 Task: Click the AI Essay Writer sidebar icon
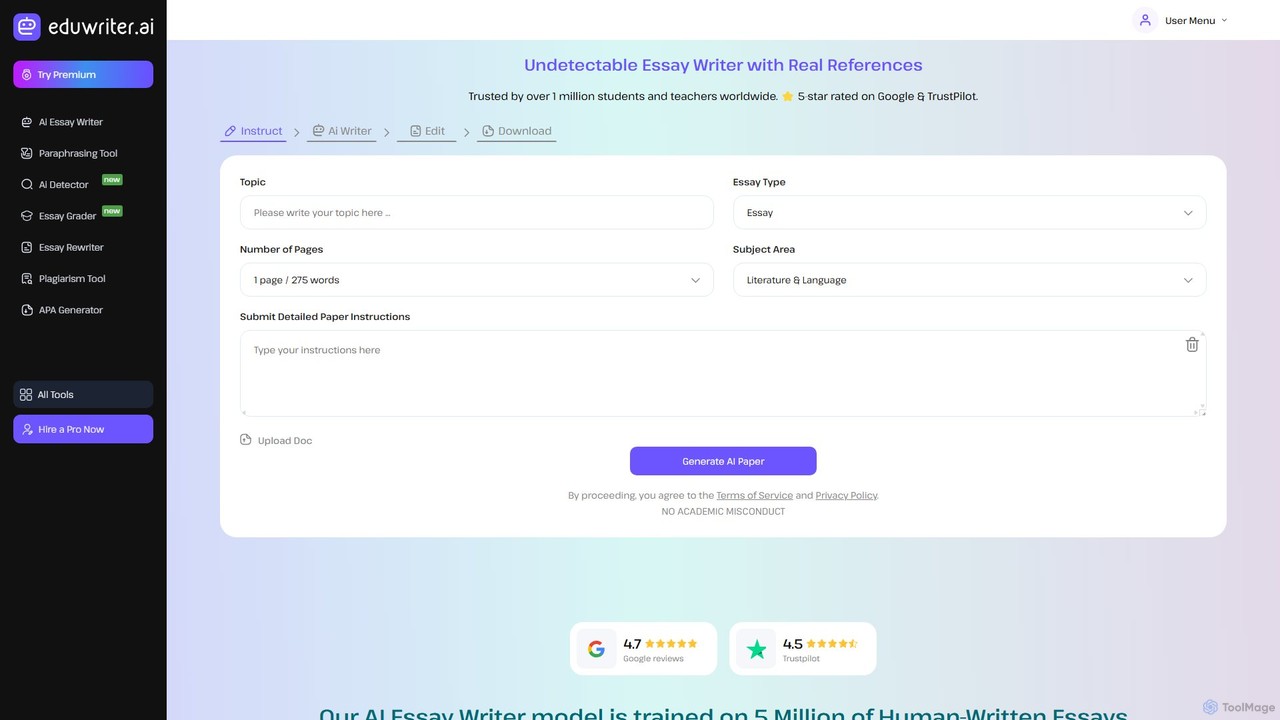[28, 122]
